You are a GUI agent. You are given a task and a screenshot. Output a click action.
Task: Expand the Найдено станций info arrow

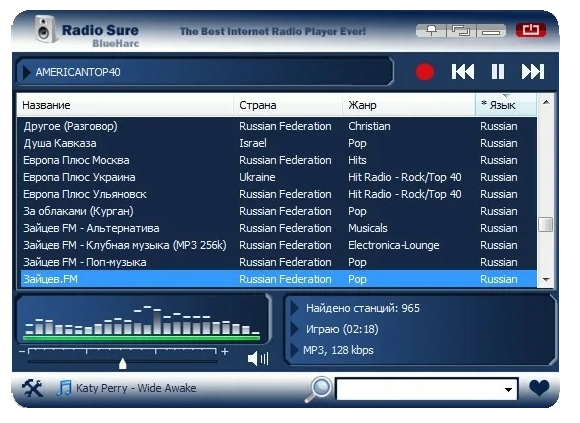(295, 308)
